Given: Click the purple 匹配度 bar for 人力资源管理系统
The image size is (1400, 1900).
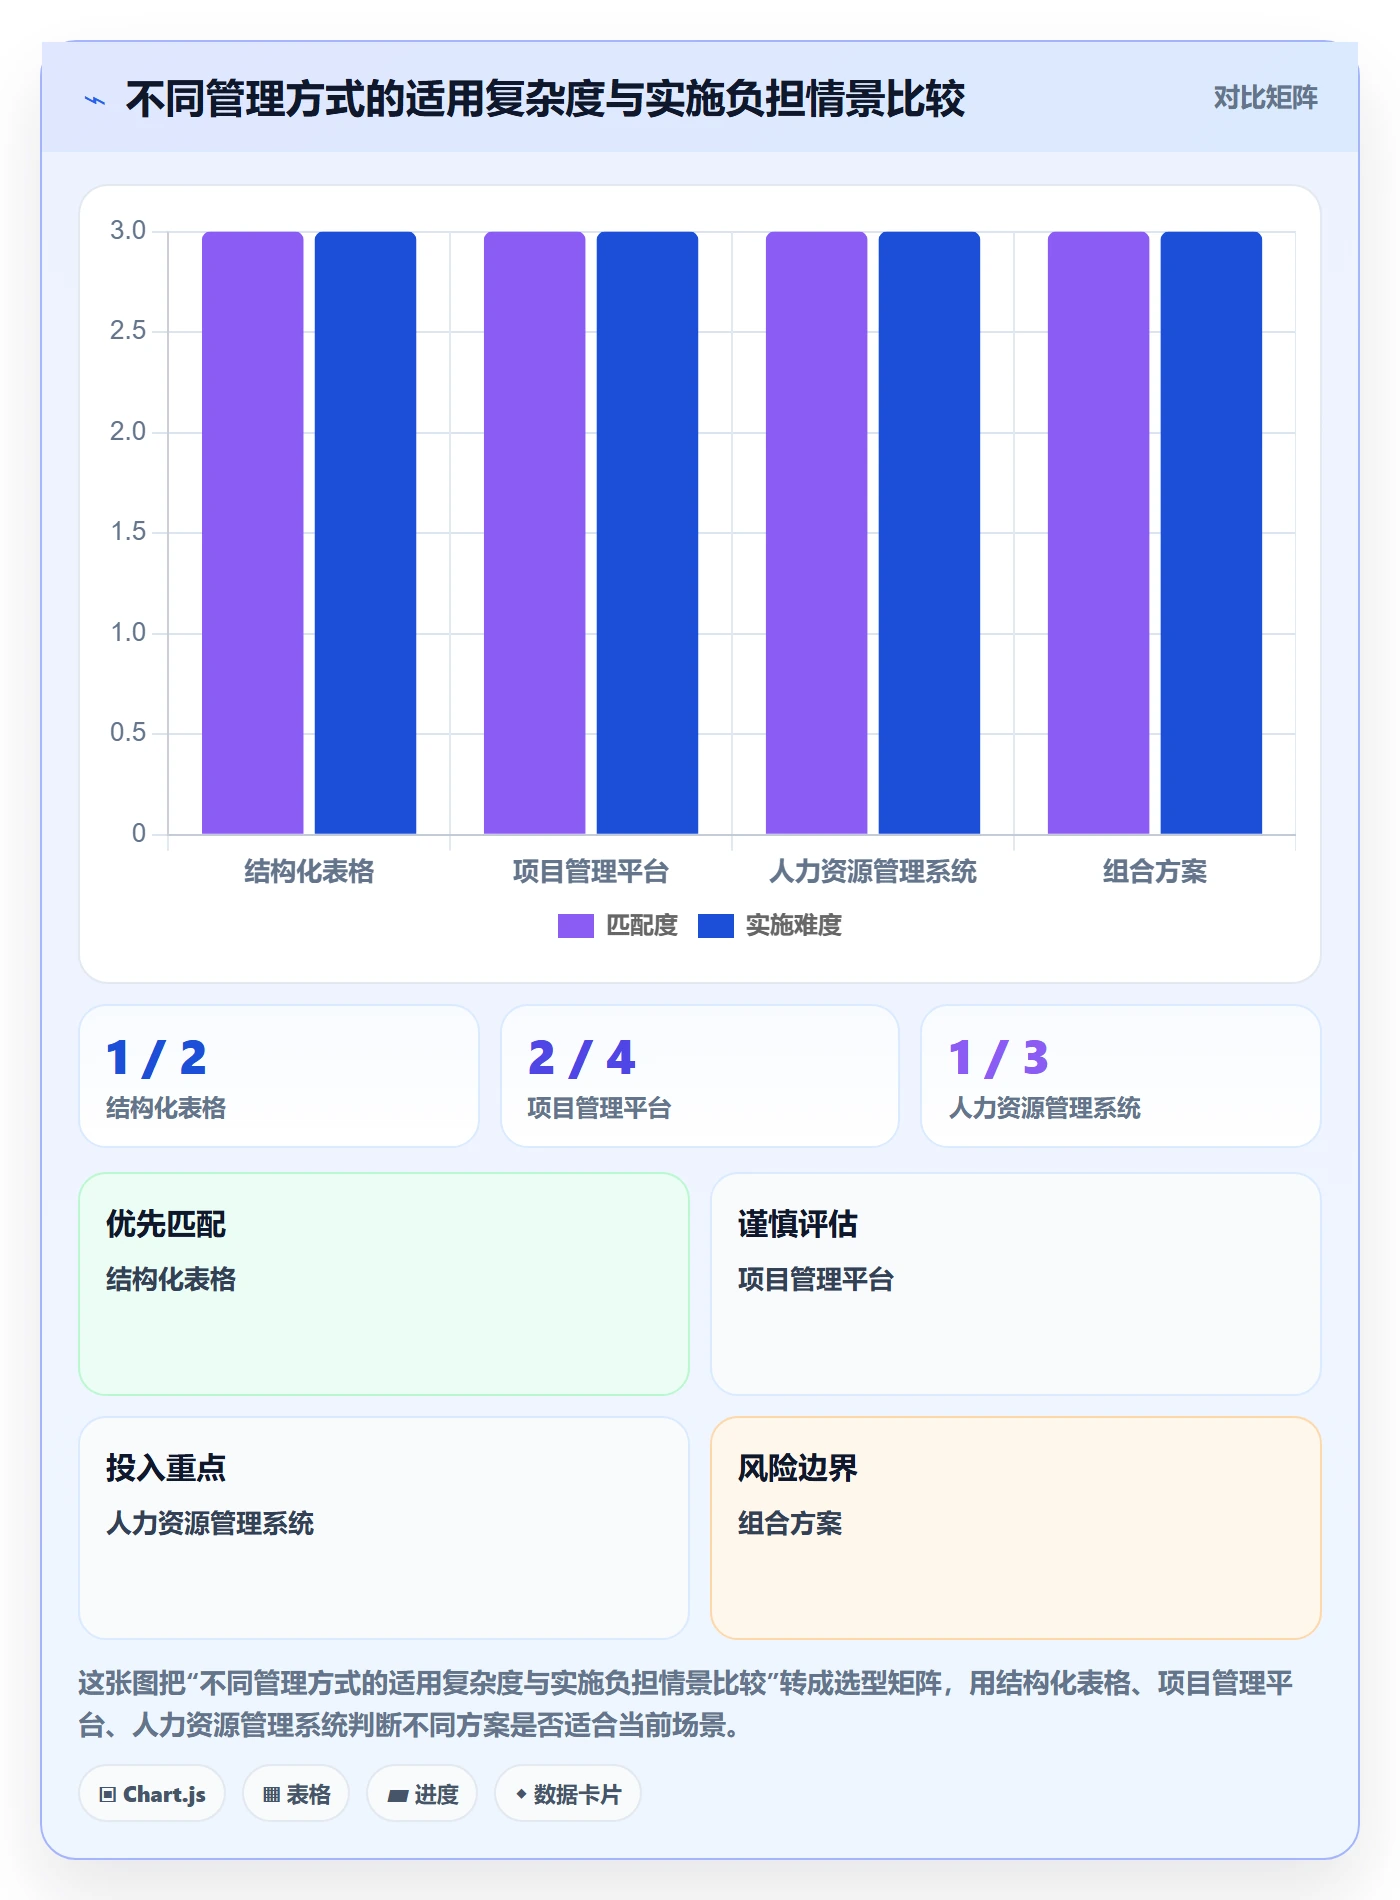Looking at the screenshot, I should click(x=817, y=533).
